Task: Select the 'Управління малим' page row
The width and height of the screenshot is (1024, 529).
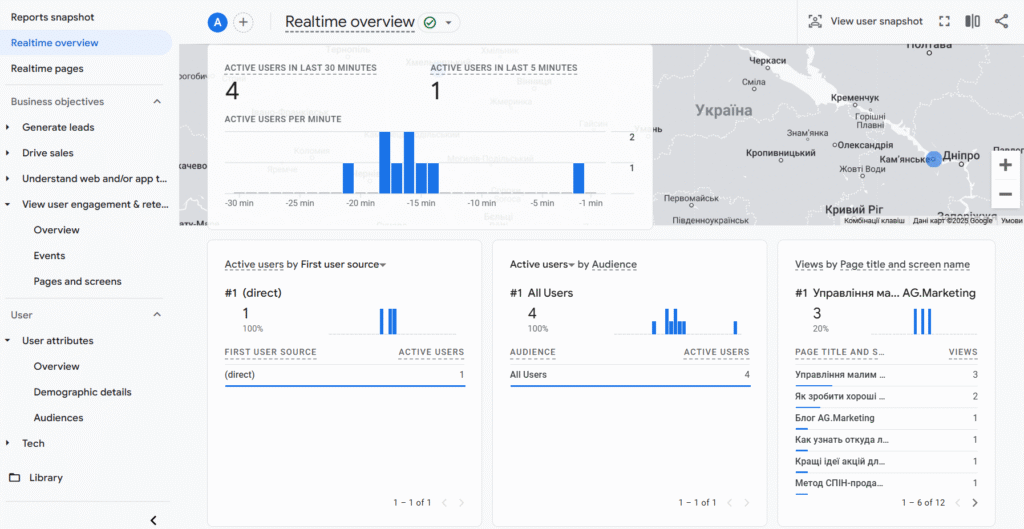Action: [886, 375]
